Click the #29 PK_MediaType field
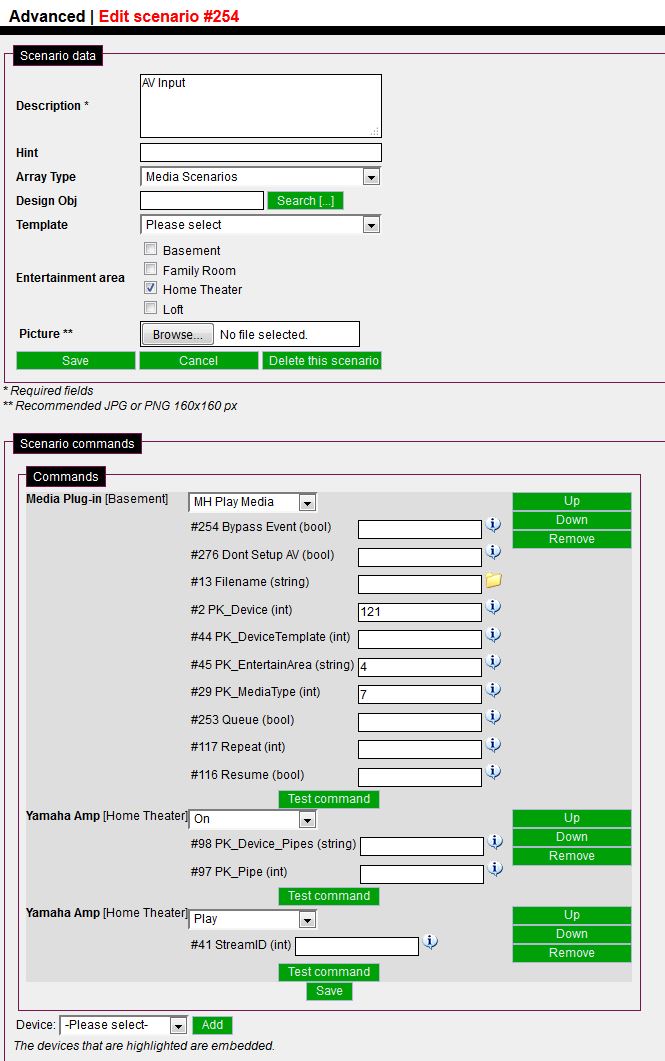The image size is (665, 1061). pyautogui.click(x=419, y=694)
